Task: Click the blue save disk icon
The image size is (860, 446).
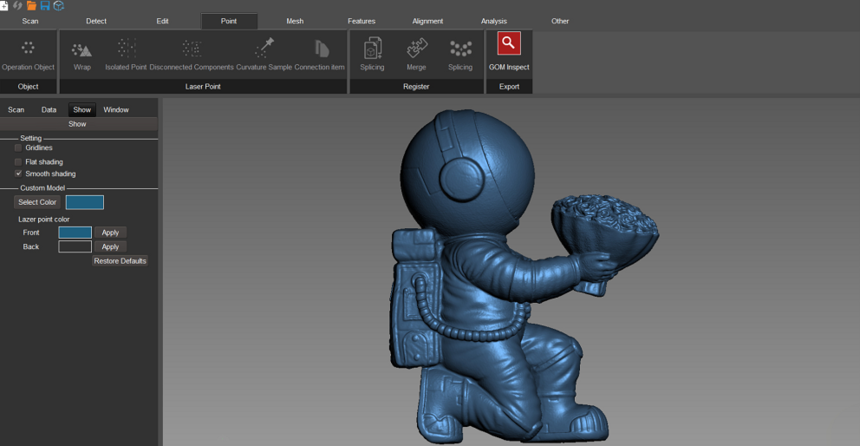Action: click(x=45, y=5)
